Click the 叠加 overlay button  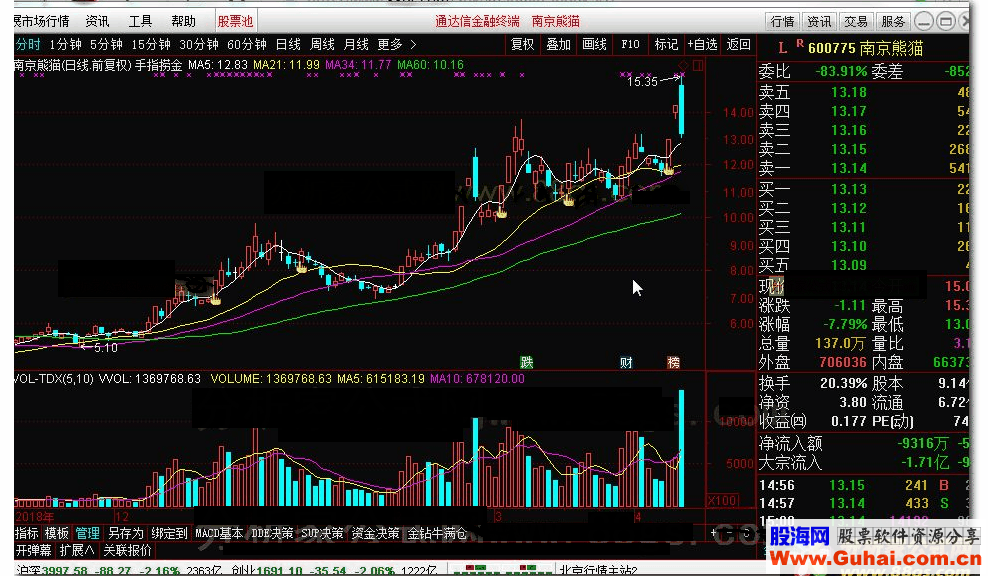click(x=558, y=45)
